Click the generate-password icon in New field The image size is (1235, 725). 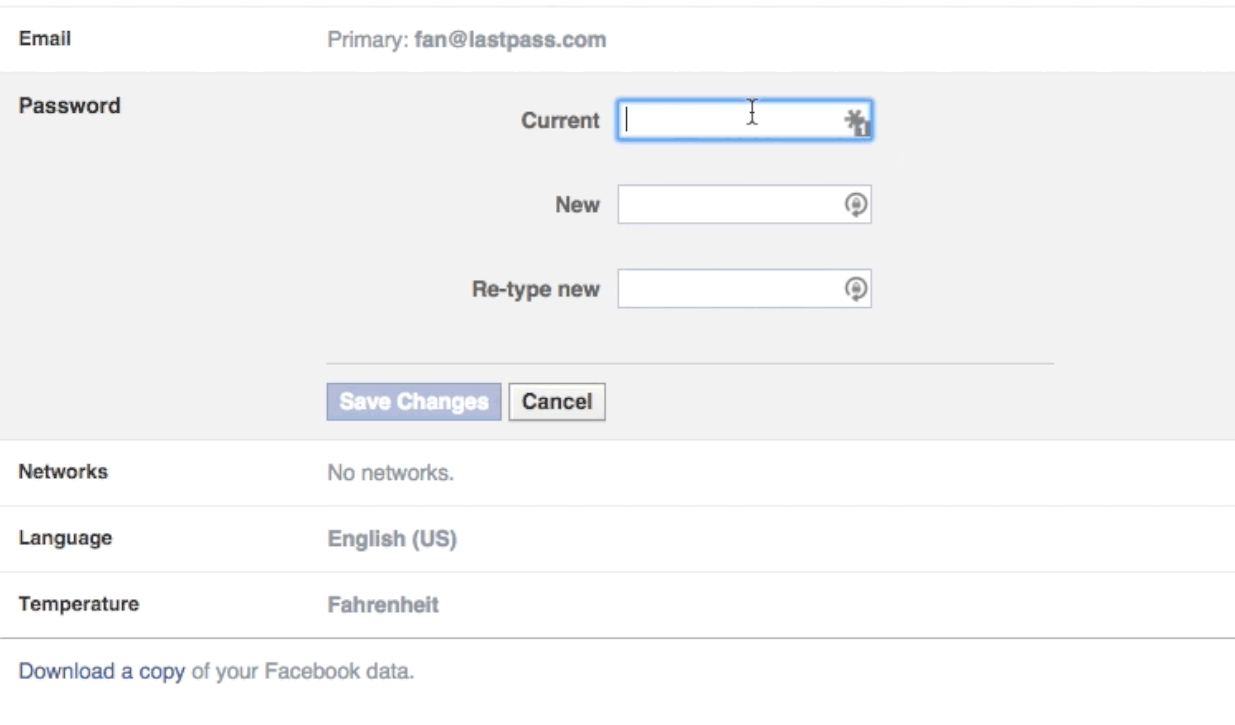pyautogui.click(x=856, y=205)
